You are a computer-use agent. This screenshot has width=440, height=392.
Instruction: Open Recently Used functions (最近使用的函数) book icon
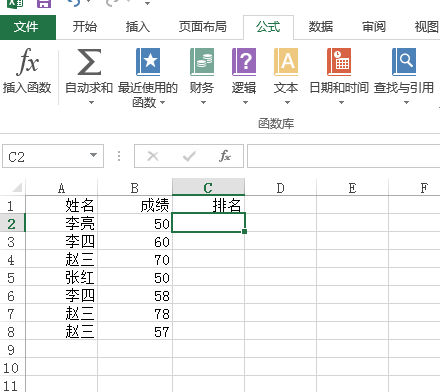pos(148,62)
